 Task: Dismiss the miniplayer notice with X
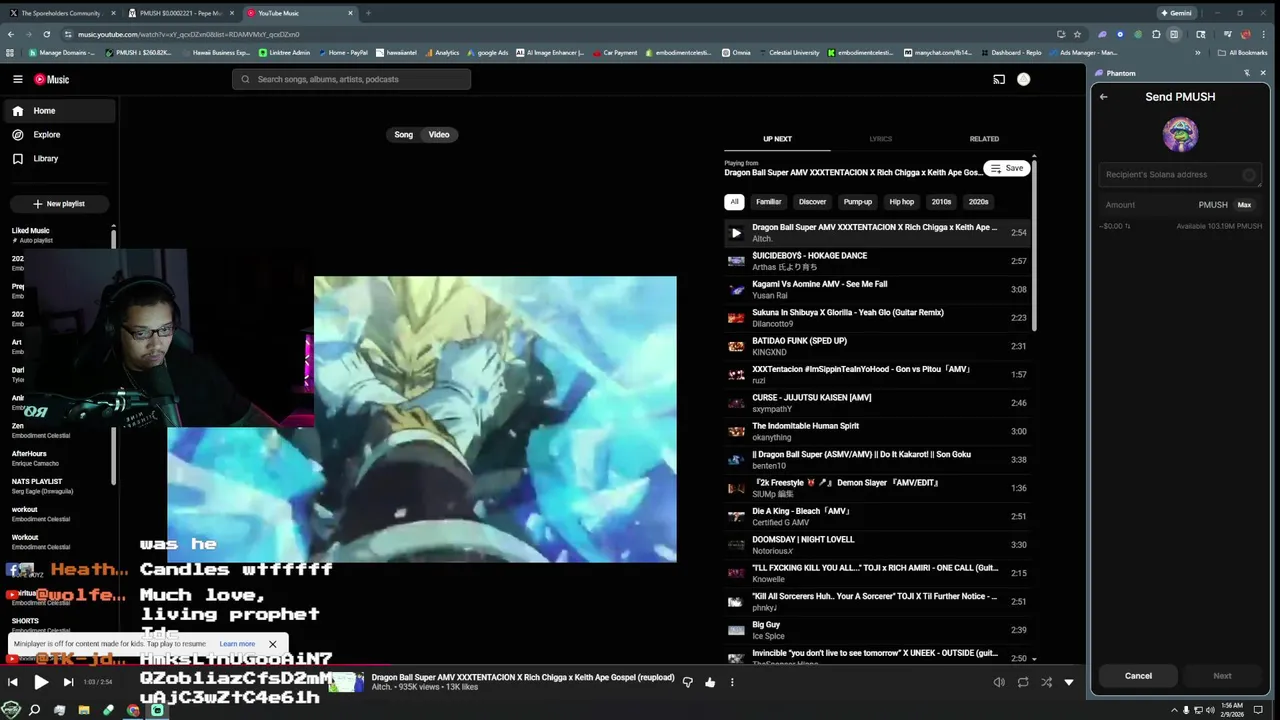(x=272, y=644)
